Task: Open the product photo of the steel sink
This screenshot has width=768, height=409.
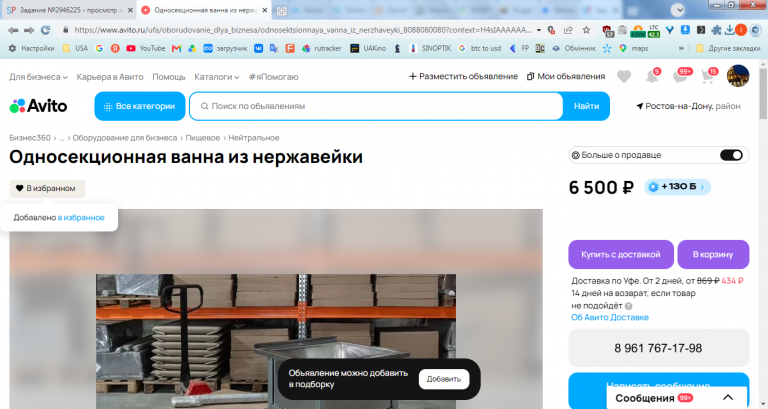Action: [x=276, y=341]
